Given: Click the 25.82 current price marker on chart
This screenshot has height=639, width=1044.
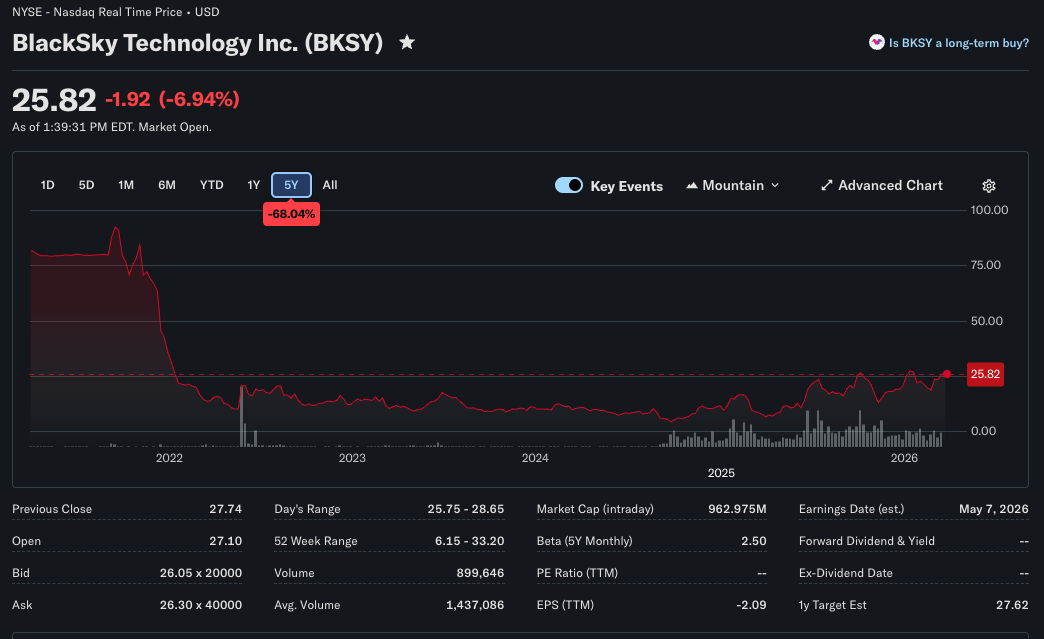Looking at the screenshot, I should 985,374.
